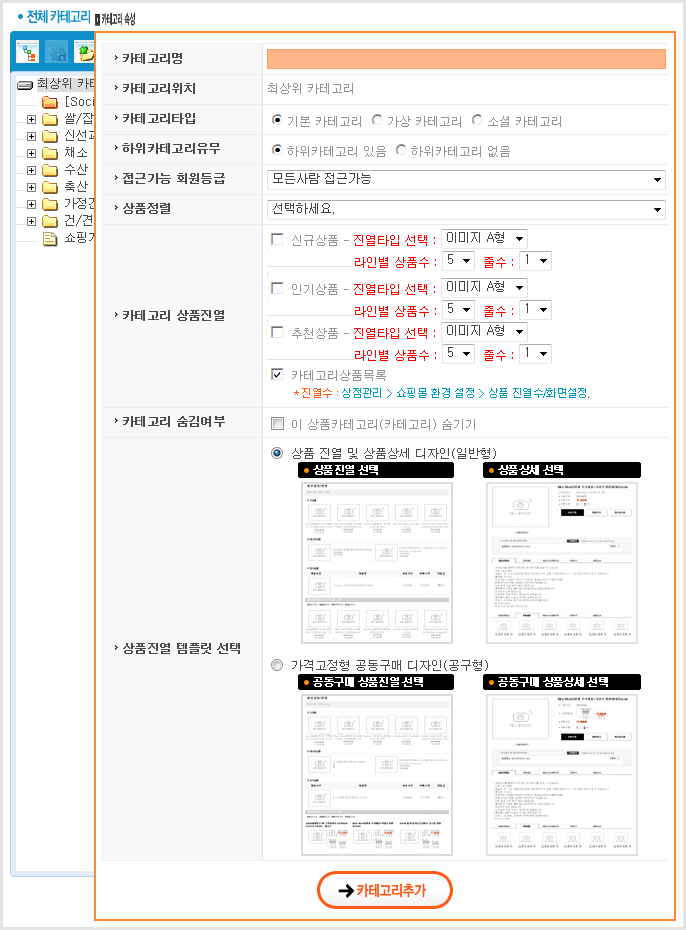Screen dimensions: 686x930
Task: Enable the 신규상품 checkbox
Action: 277,239
